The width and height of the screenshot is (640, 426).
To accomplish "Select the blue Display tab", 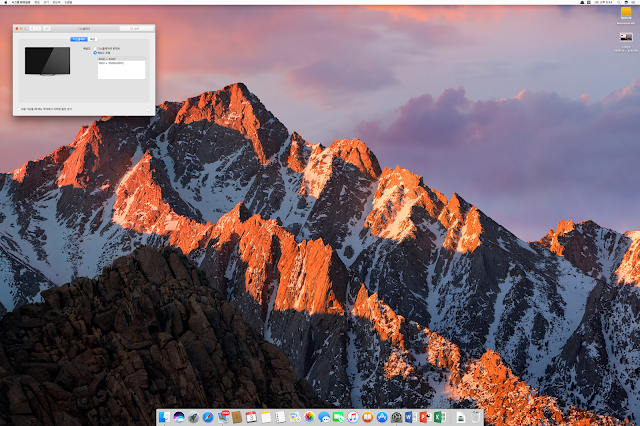I will click(x=79, y=39).
